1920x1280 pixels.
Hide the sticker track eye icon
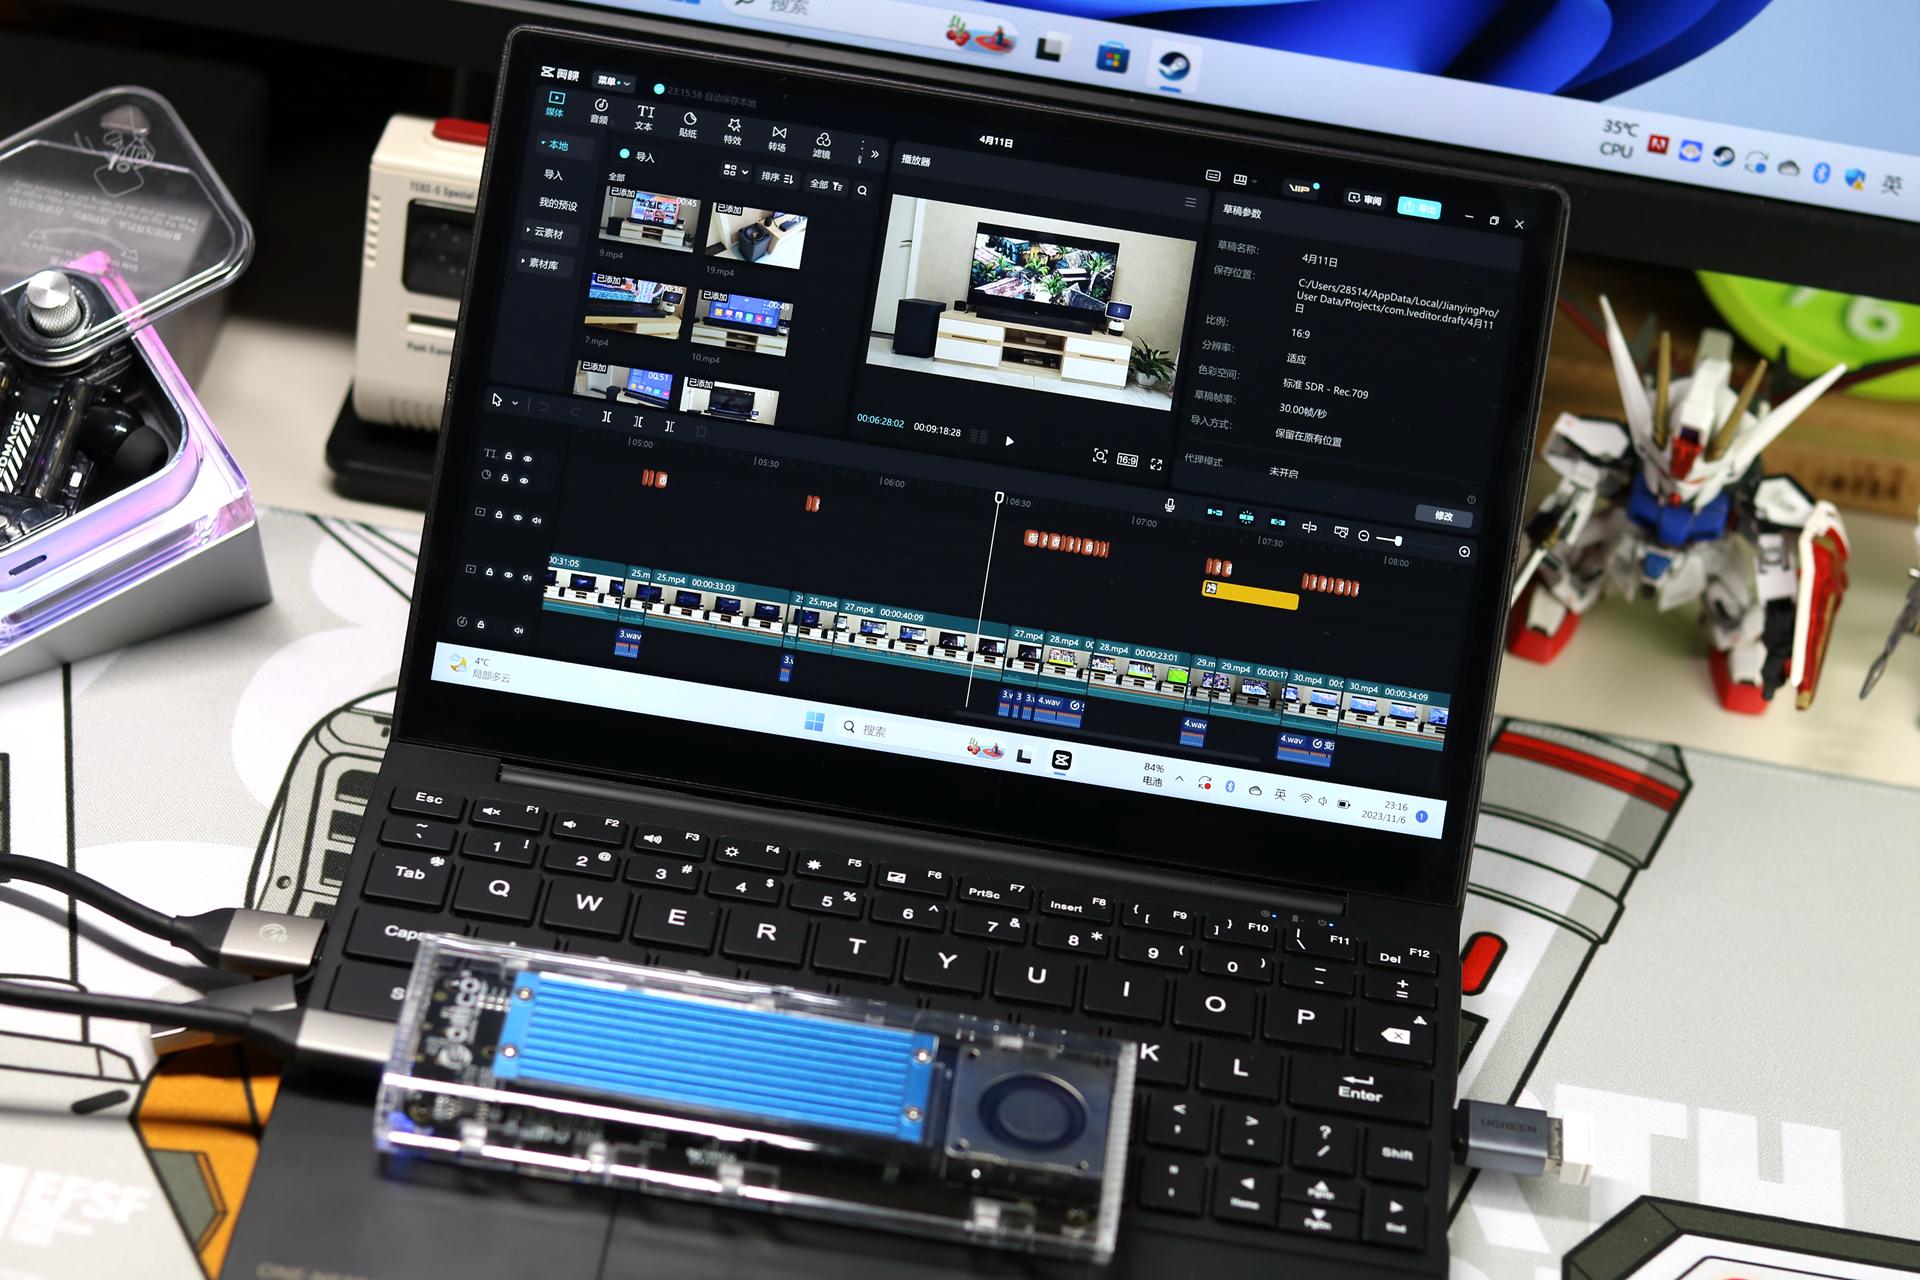(524, 482)
